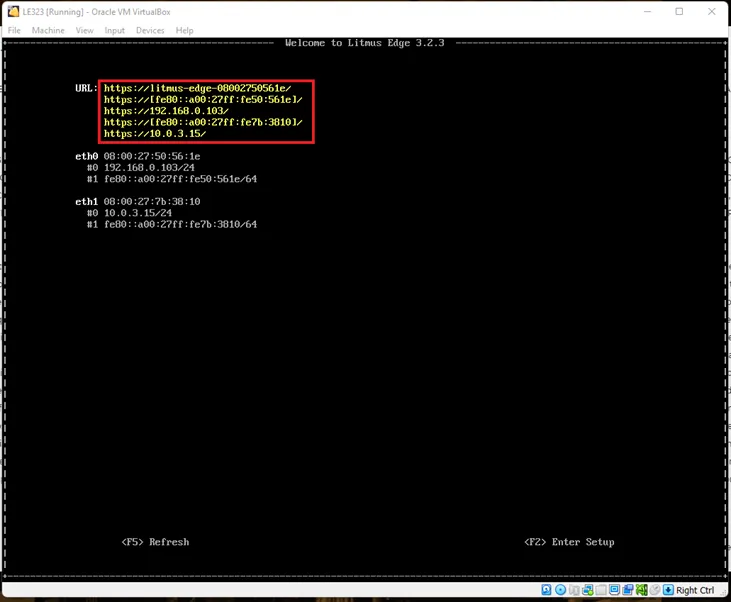Click the overlapping screens status icon
The width and height of the screenshot is (731, 602).
click(x=628, y=590)
